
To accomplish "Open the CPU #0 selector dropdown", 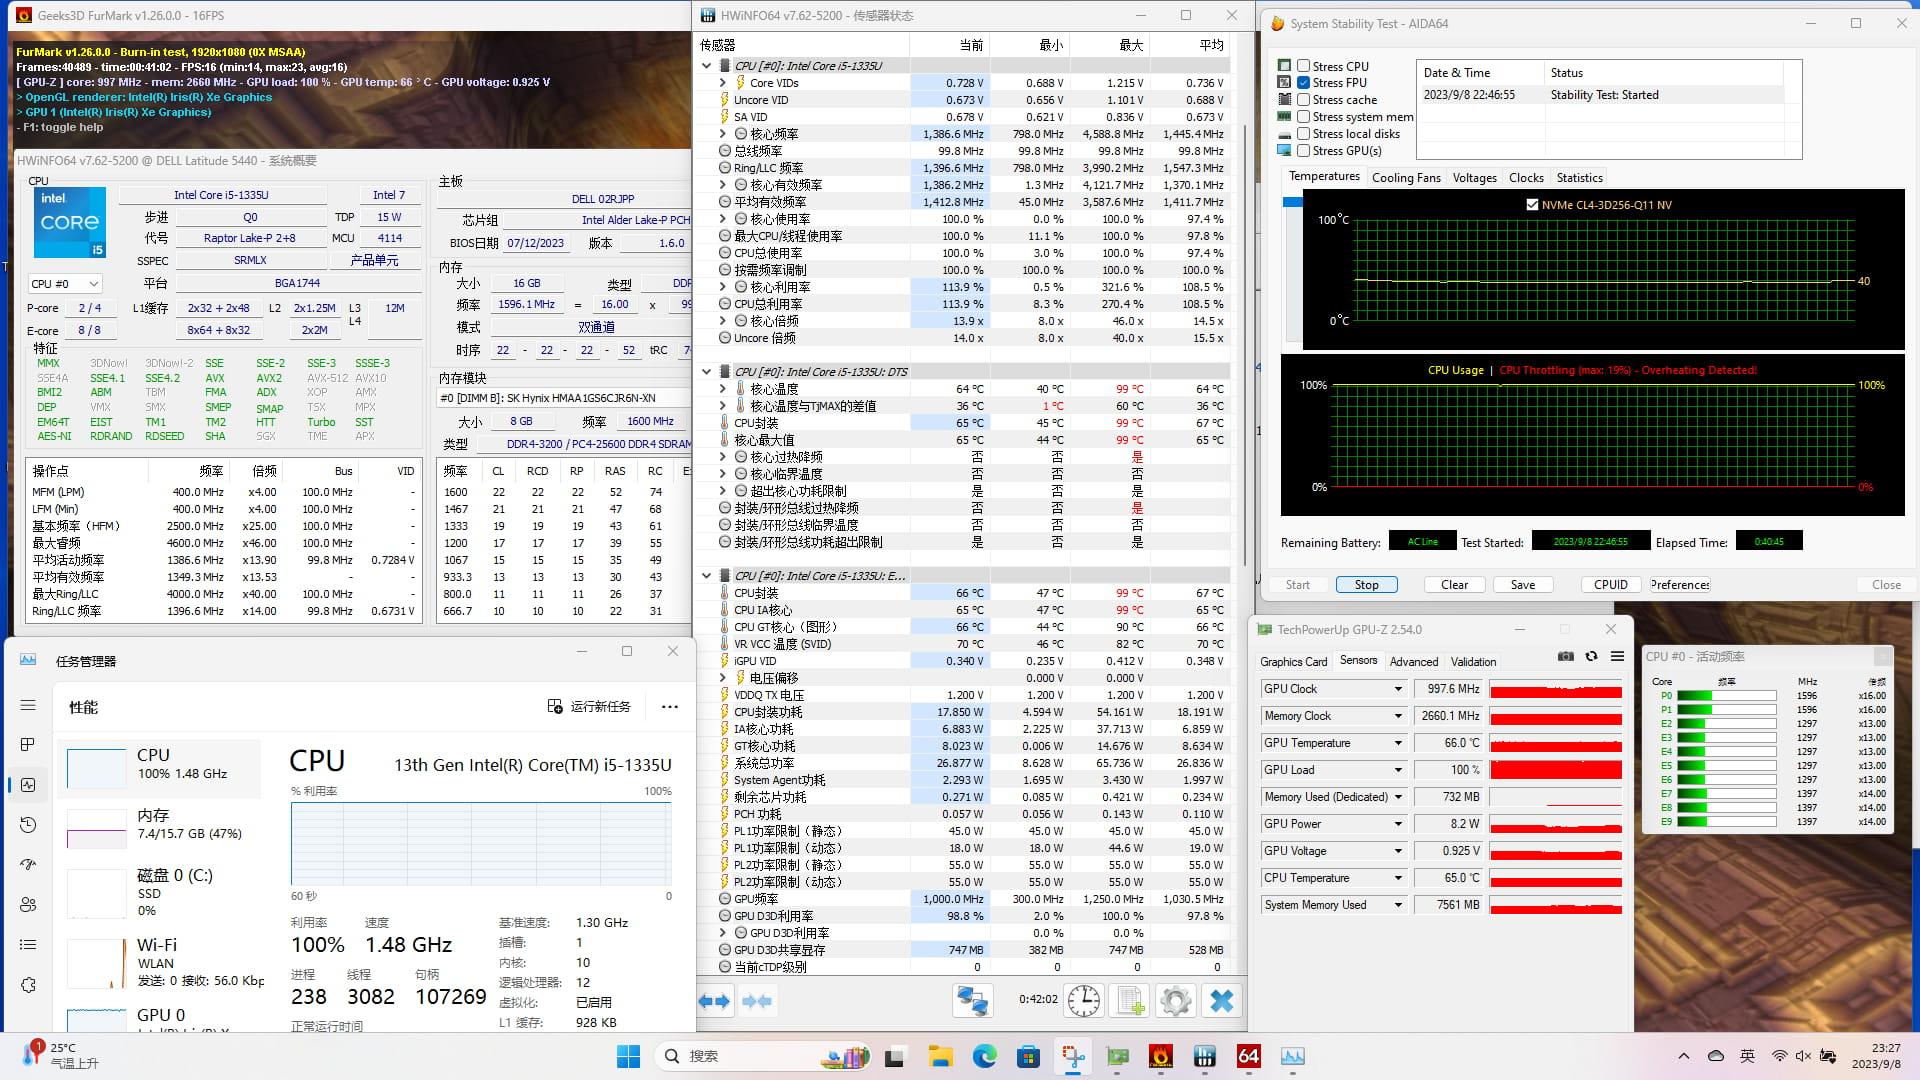I will tap(64, 284).
